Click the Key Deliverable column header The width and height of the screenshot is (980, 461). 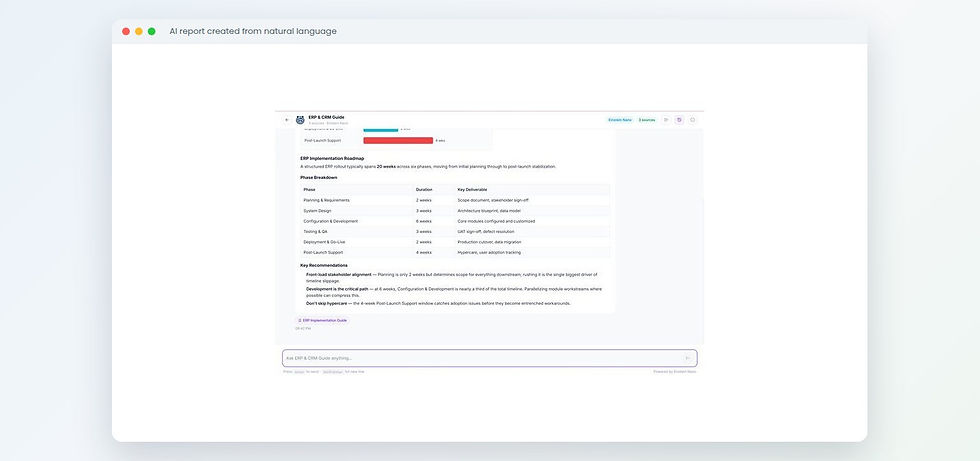[x=472, y=189]
